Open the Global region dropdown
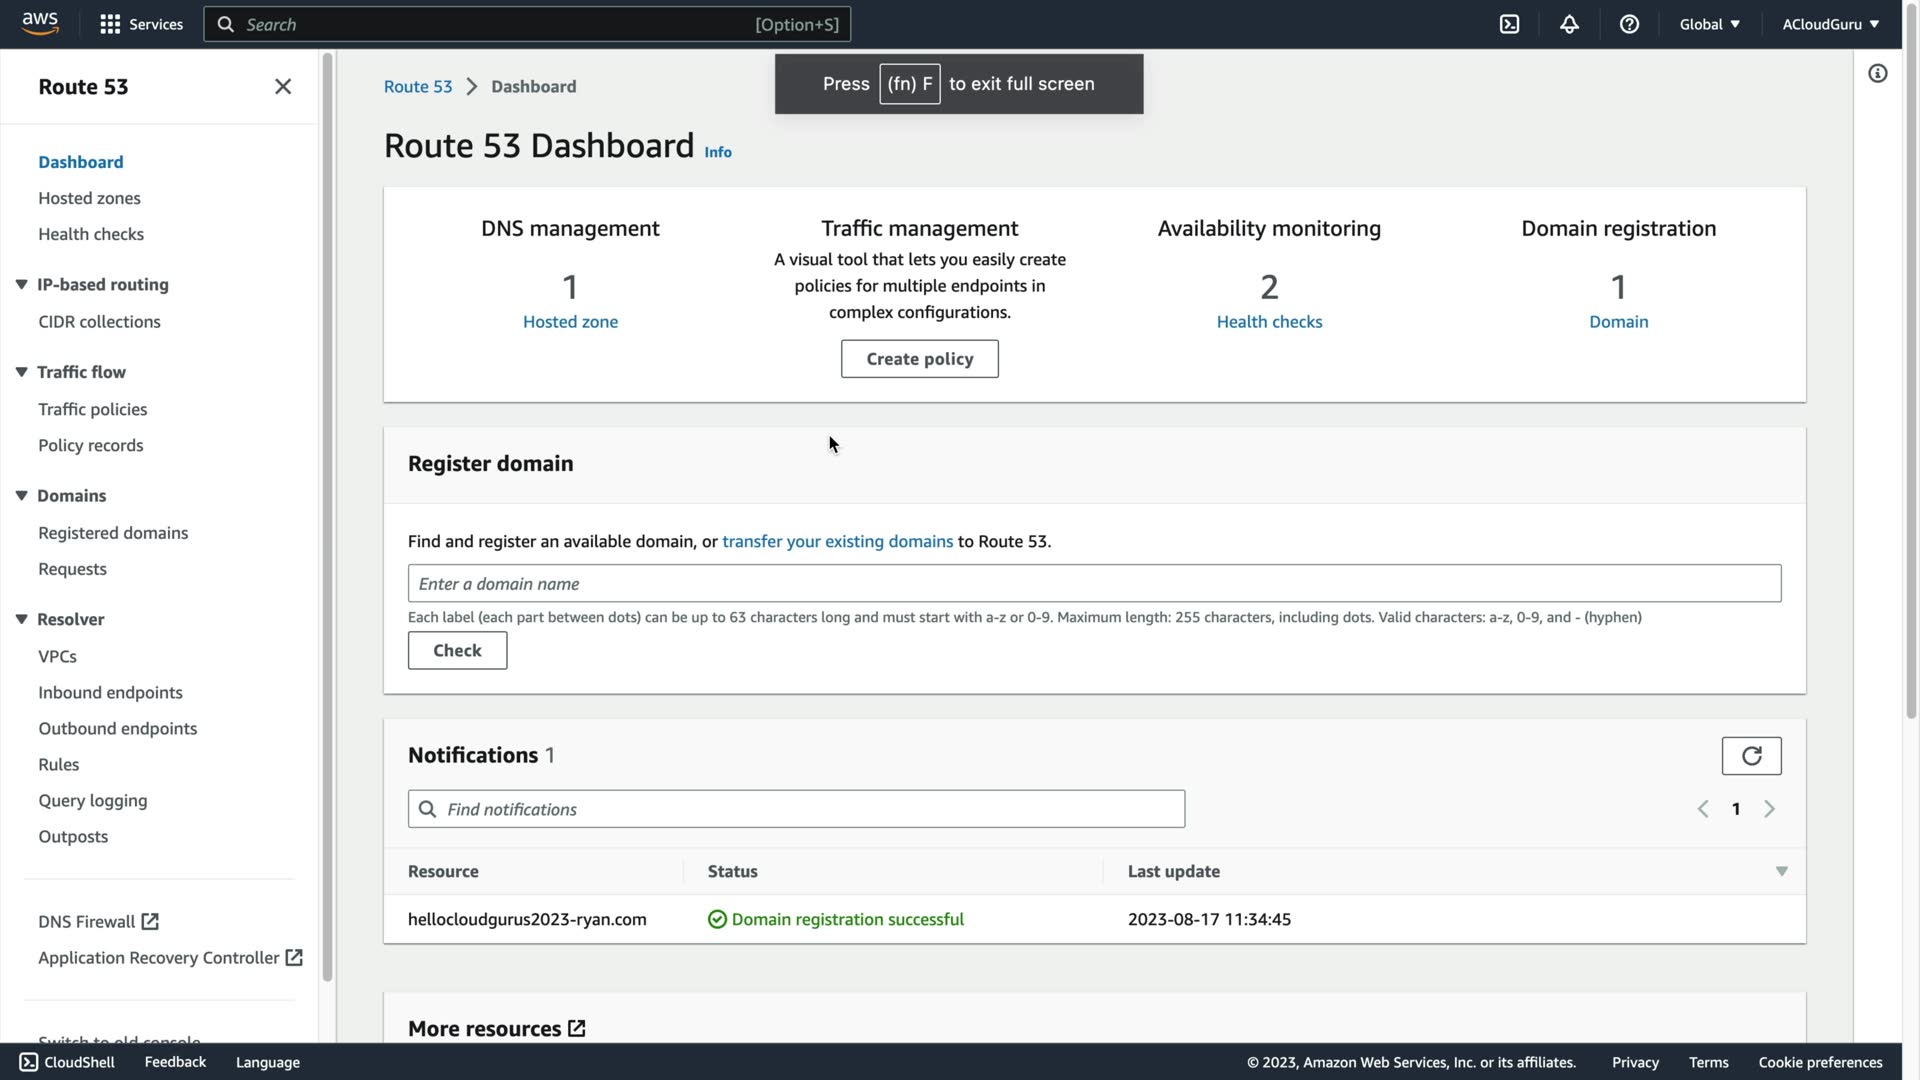This screenshot has height=1080, width=1920. point(1709,24)
